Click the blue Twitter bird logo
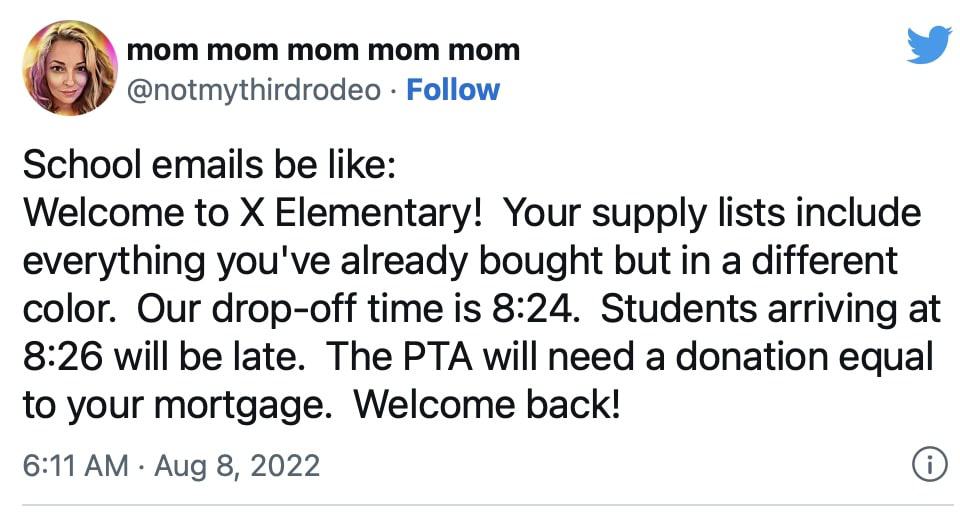Screen dimensions: 960x524 [x=929, y=44]
